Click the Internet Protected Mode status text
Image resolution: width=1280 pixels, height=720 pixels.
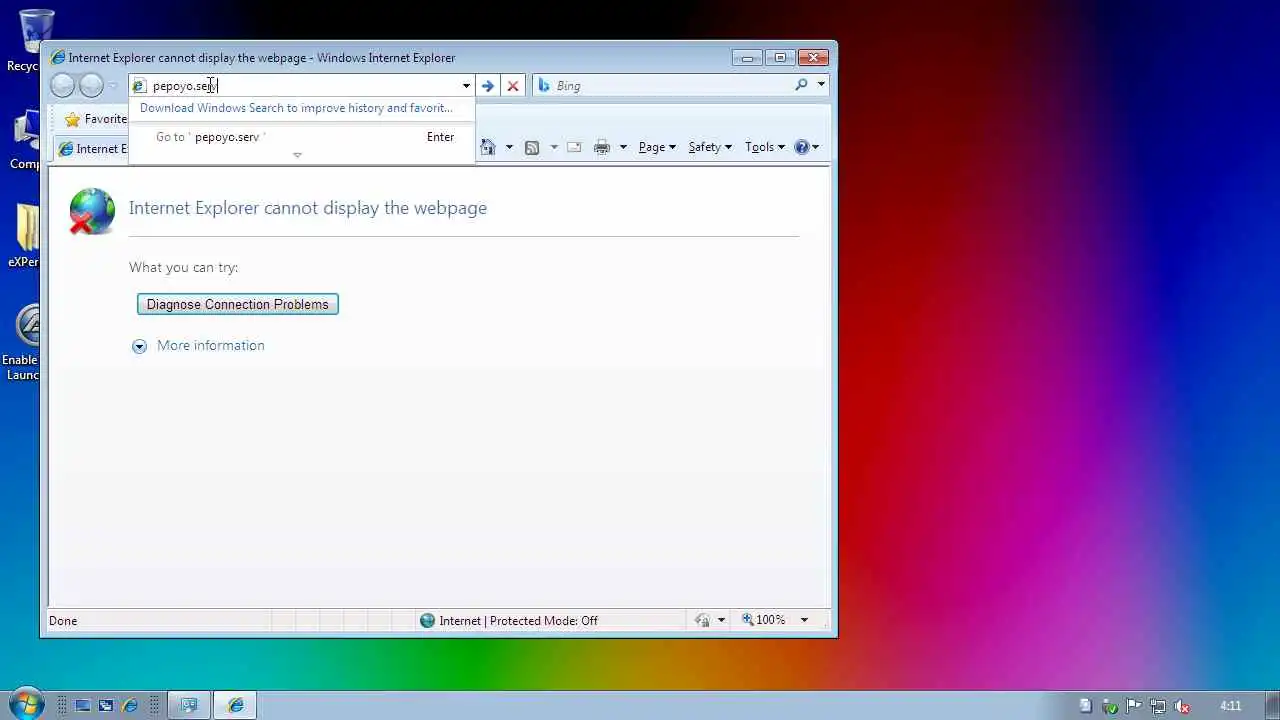coord(518,620)
